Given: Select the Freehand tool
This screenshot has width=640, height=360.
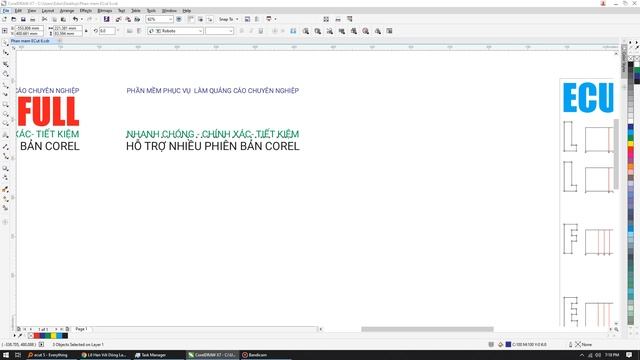Looking at the screenshot, I should pyautogui.click(x=5, y=85).
